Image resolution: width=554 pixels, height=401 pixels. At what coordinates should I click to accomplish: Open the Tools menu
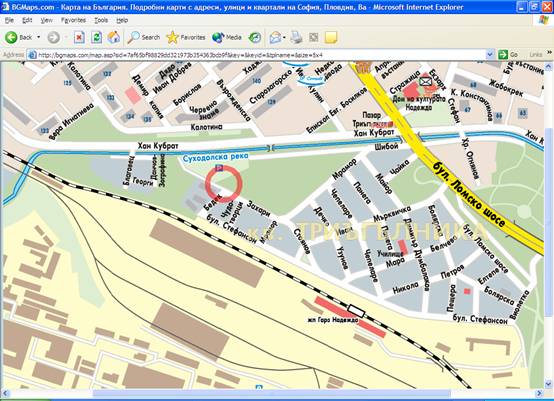coord(101,20)
